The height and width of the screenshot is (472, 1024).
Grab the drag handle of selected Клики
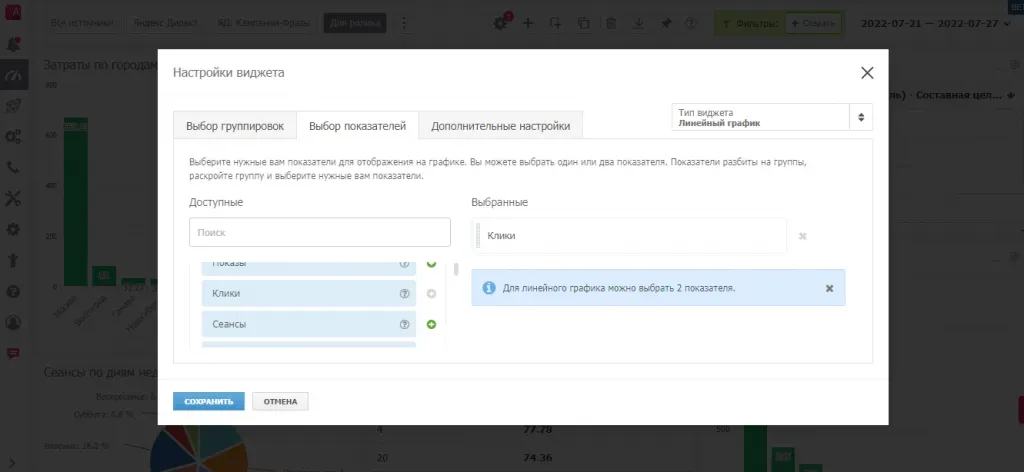(x=478, y=236)
